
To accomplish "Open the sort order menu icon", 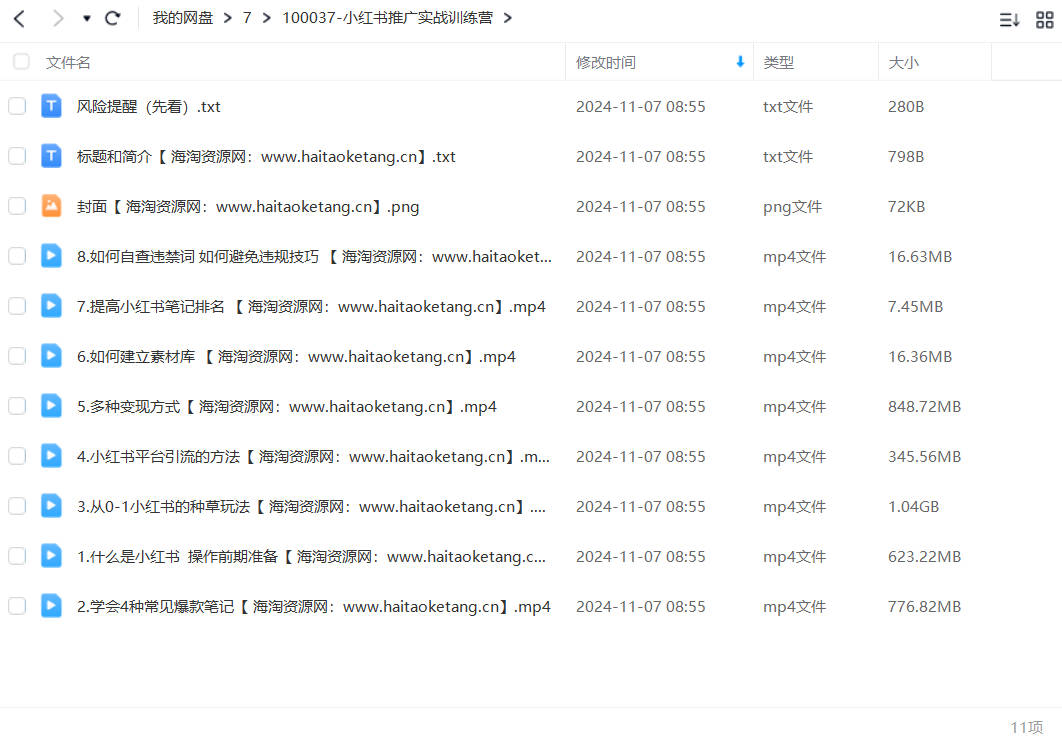I will tap(1009, 20).
